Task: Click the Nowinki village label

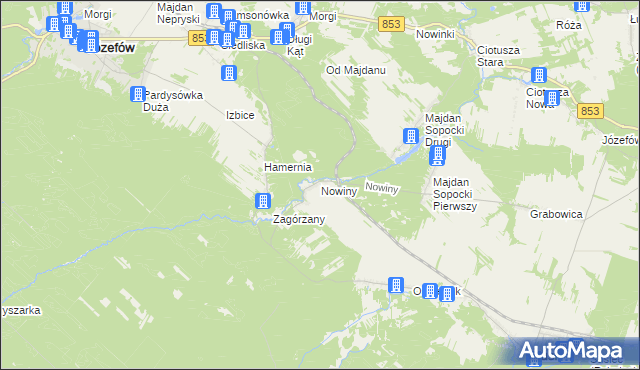Action: coord(435,34)
